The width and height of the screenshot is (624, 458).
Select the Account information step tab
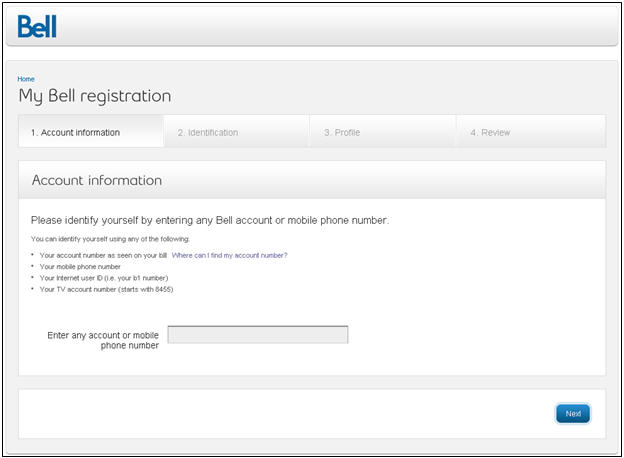91,132
